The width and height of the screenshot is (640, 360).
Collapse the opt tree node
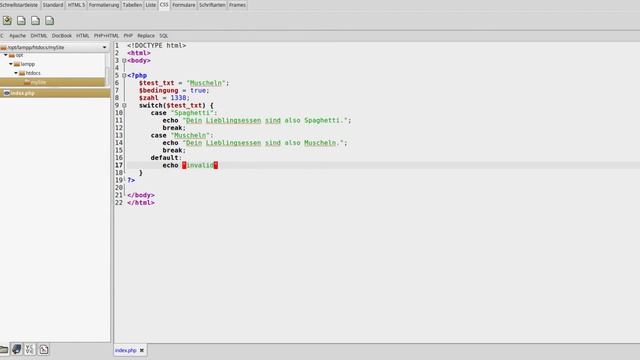point(6,55)
